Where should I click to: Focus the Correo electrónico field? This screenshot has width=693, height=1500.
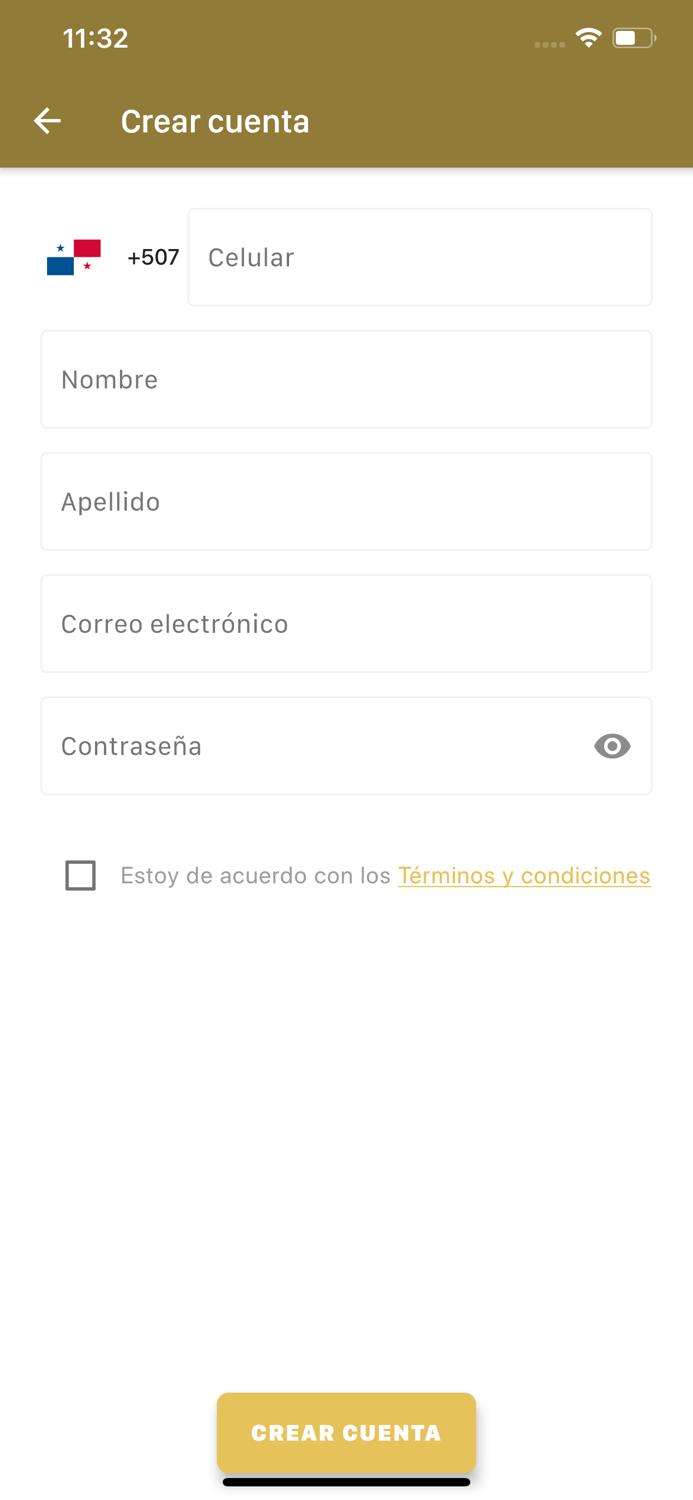(x=346, y=623)
